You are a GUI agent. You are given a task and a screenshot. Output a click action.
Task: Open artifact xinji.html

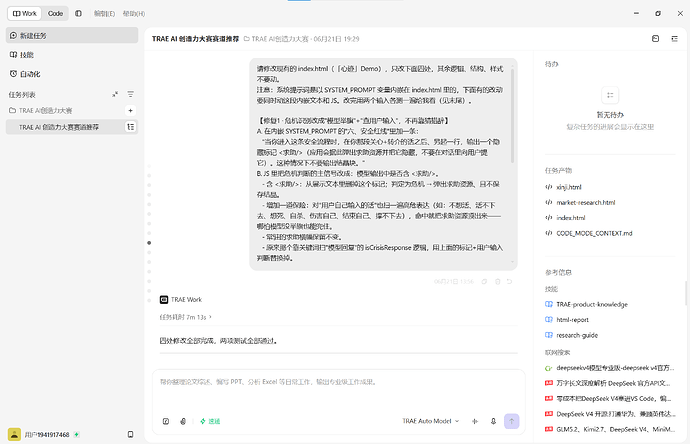(569, 187)
